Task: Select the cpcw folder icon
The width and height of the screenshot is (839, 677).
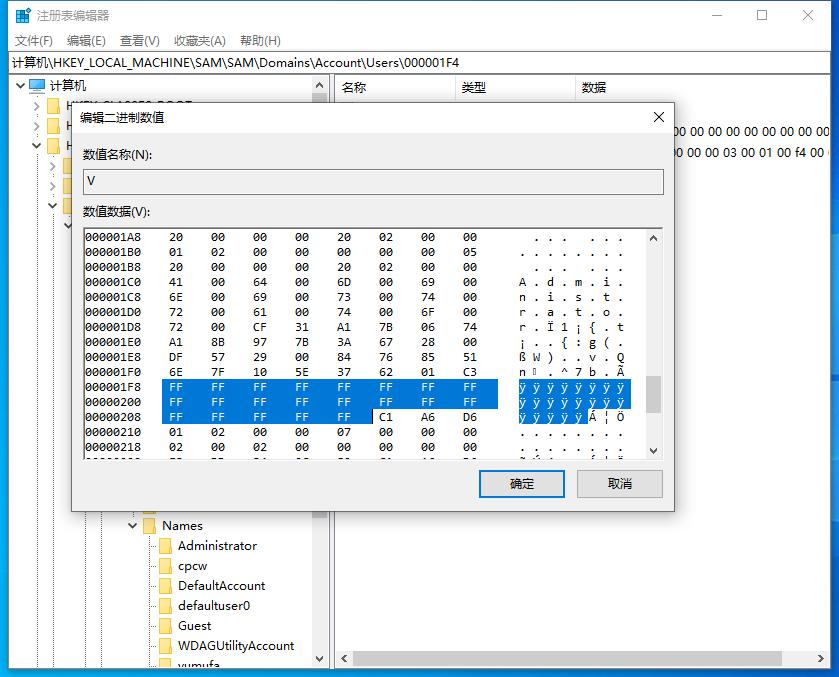Action: click(165, 566)
